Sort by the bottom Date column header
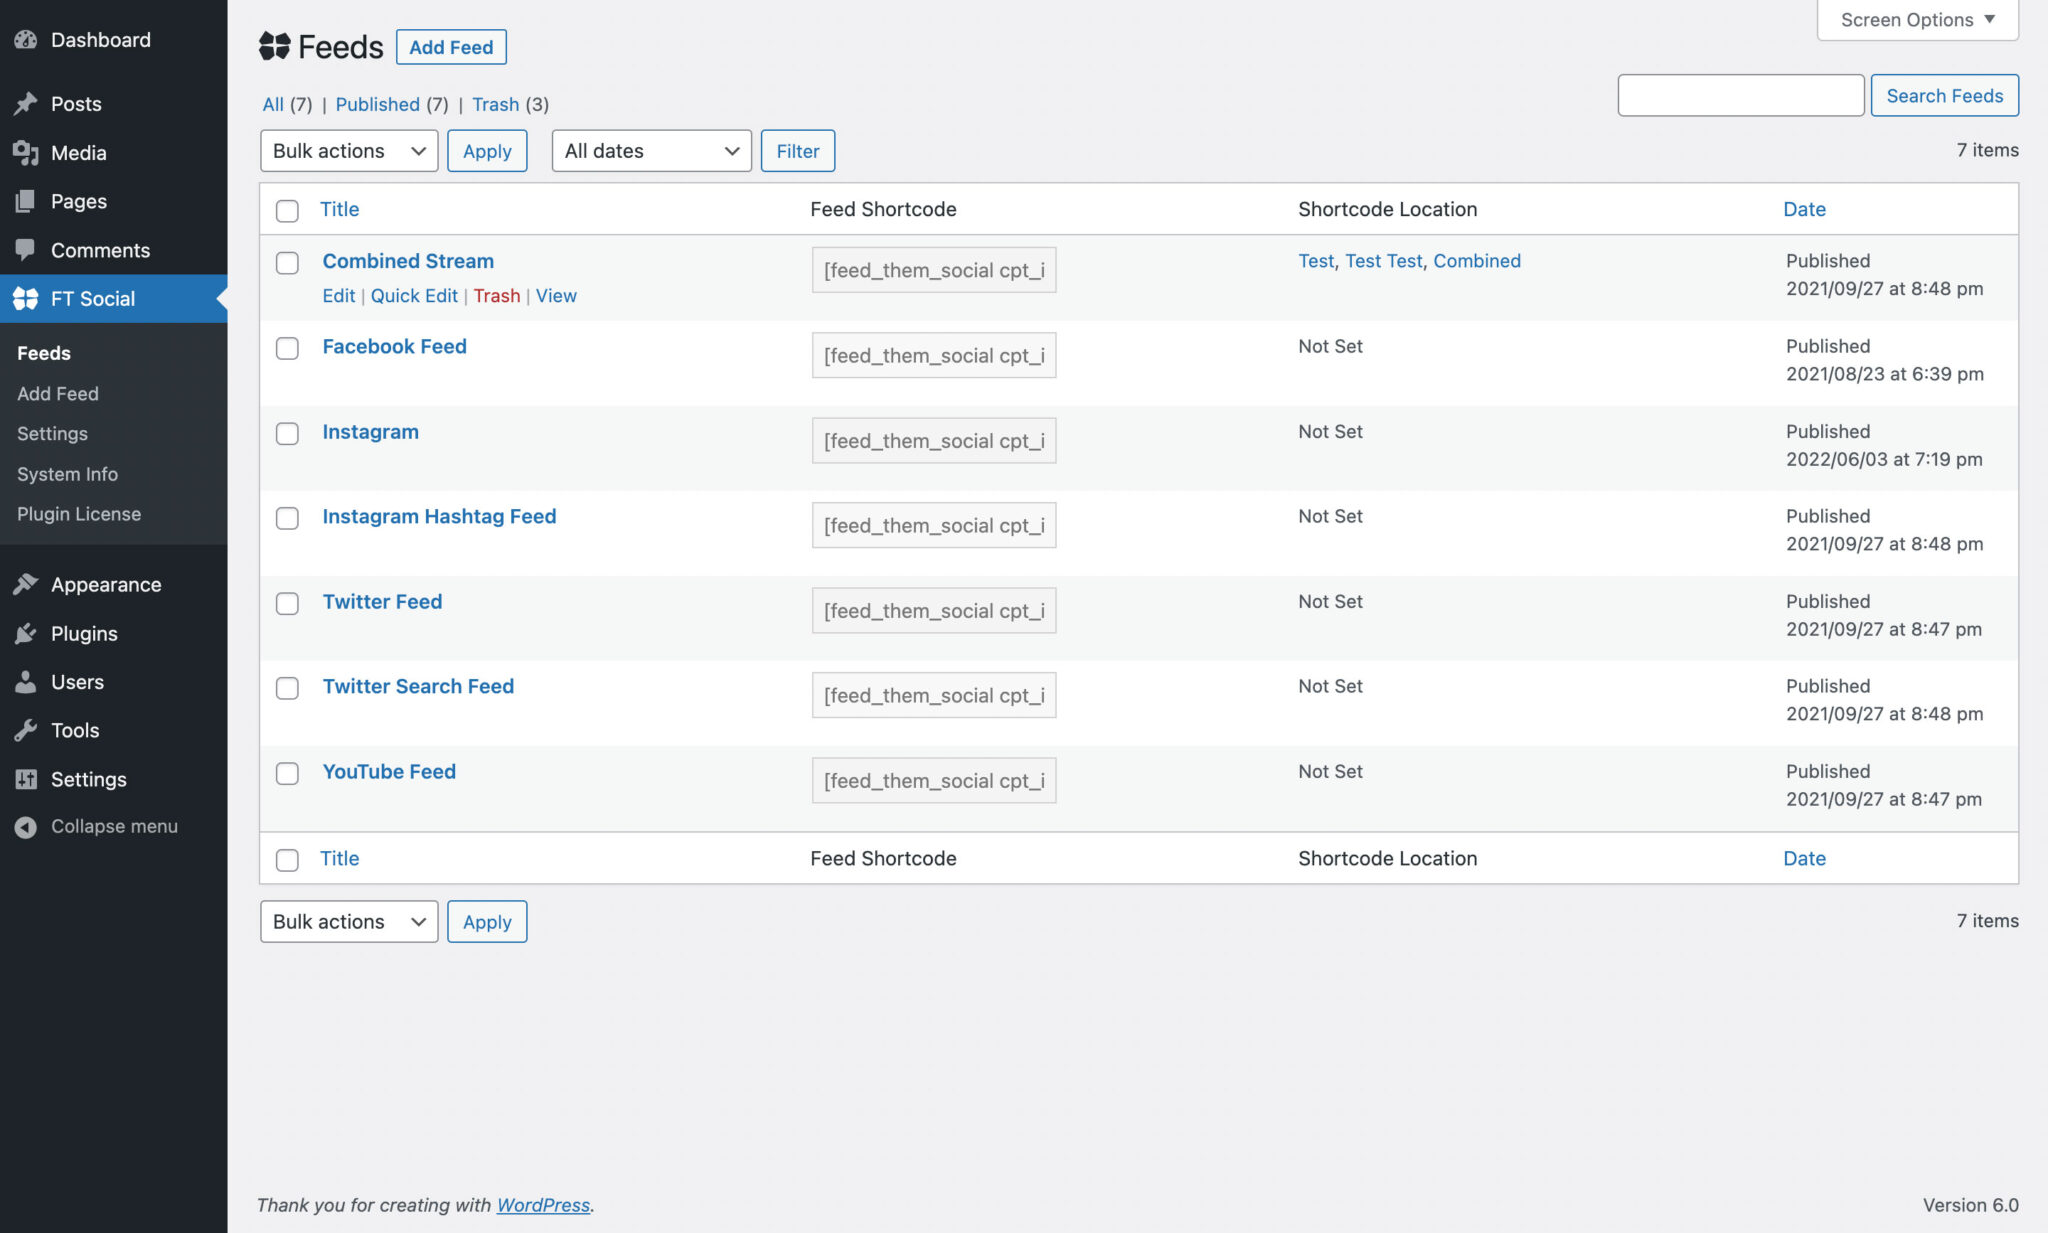Image resolution: width=2048 pixels, height=1233 pixels. [1804, 858]
